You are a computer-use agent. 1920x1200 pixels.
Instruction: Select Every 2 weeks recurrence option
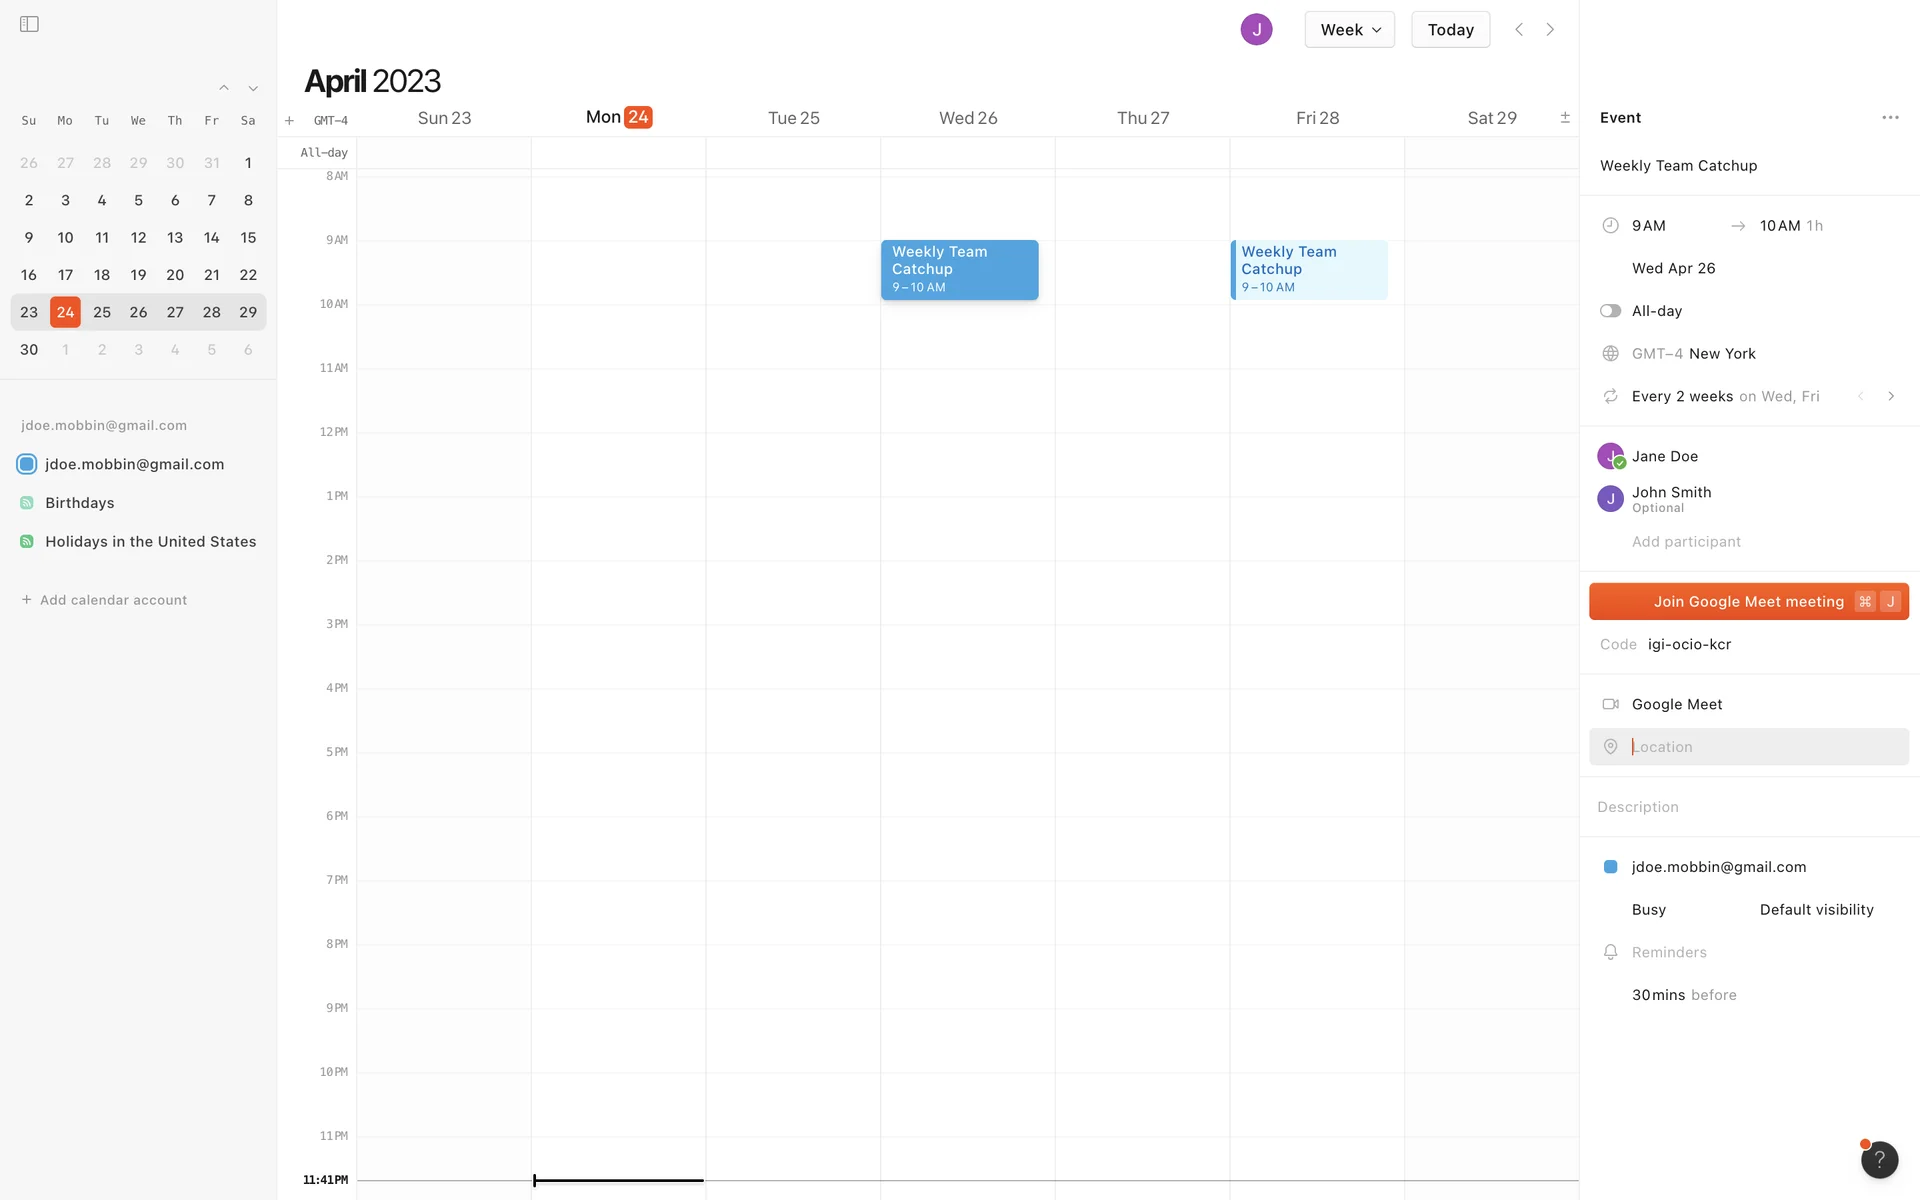(1682, 397)
